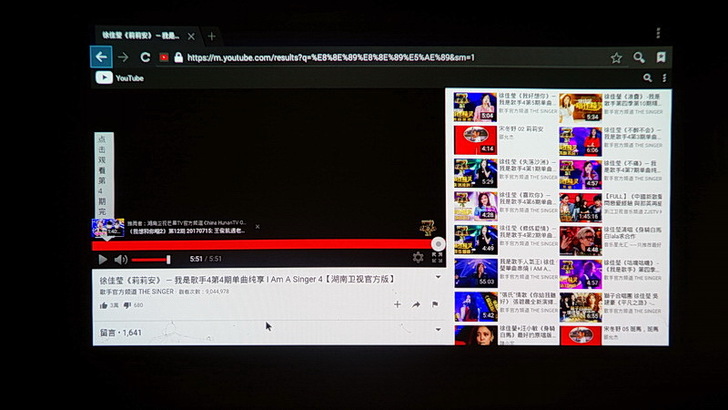Expand the video description arrow

438,277
